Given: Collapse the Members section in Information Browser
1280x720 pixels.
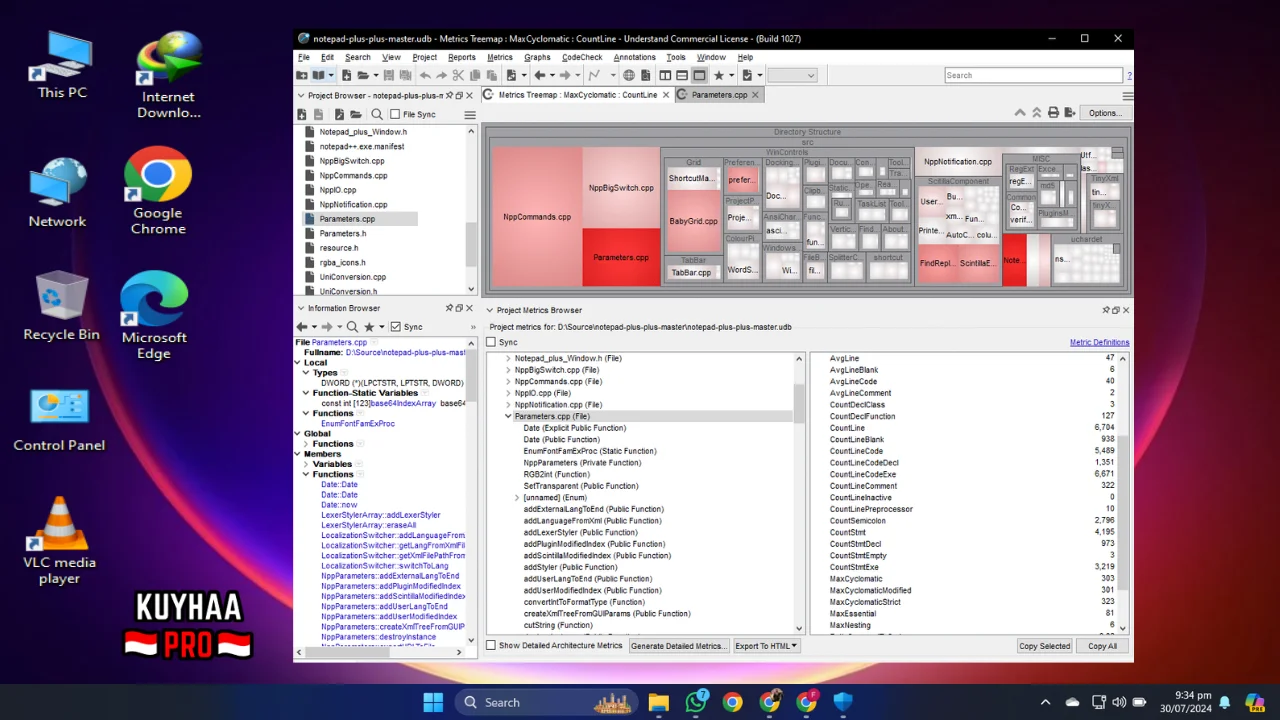Looking at the screenshot, I should coord(298,454).
